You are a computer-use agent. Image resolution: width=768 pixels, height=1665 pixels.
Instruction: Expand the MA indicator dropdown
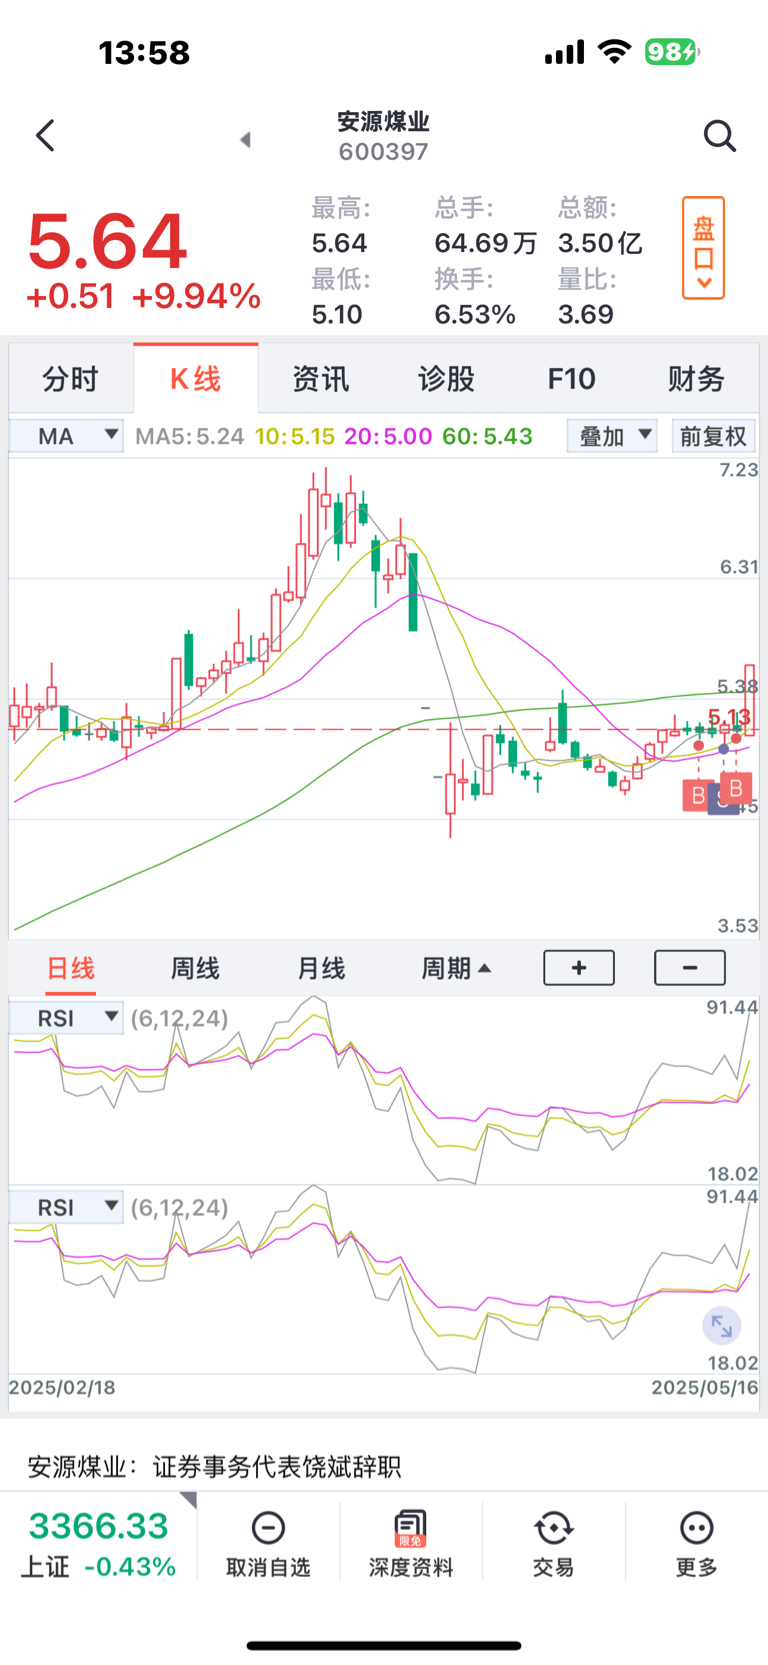[66, 436]
